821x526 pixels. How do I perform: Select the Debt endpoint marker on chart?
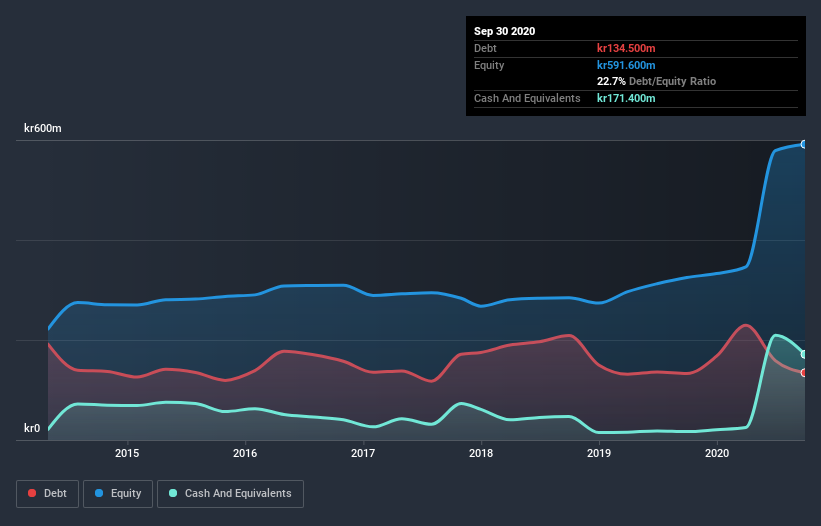click(804, 373)
